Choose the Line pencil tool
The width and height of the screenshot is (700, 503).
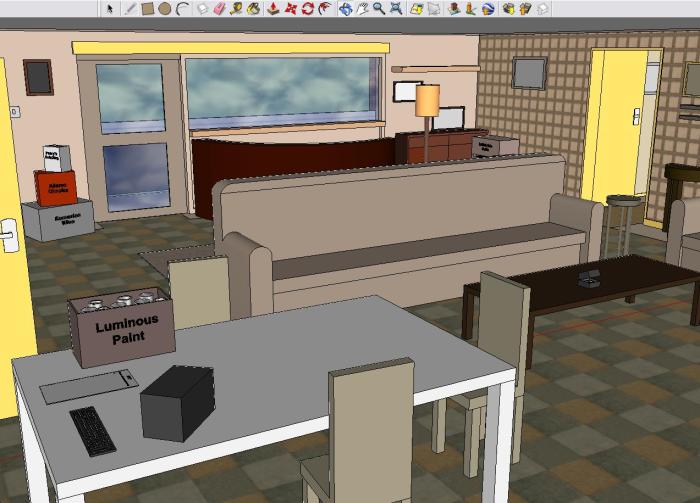click(x=130, y=8)
